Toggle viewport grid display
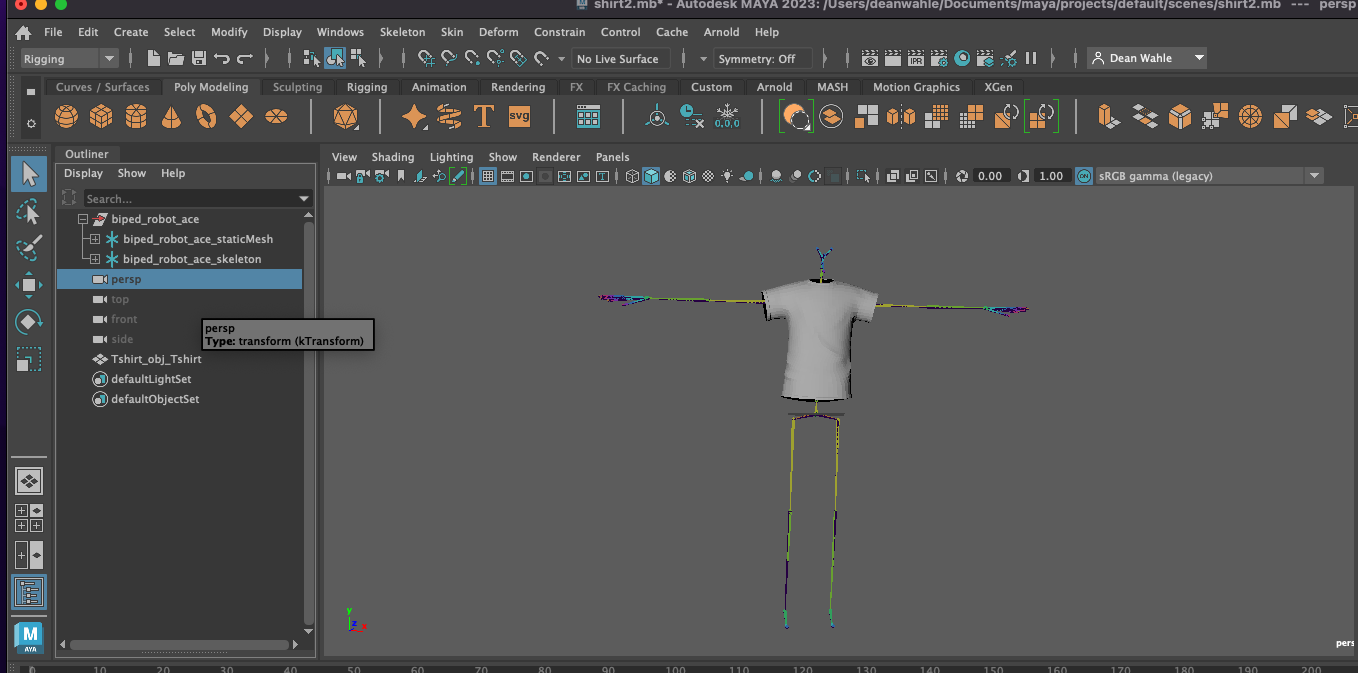Viewport: 1358px width, 673px height. click(488, 176)
